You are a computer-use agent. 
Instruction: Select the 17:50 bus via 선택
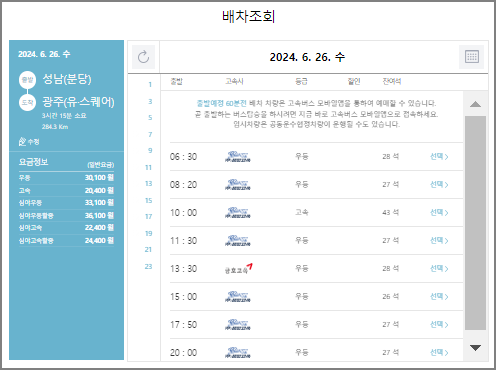tap(439, 324)
